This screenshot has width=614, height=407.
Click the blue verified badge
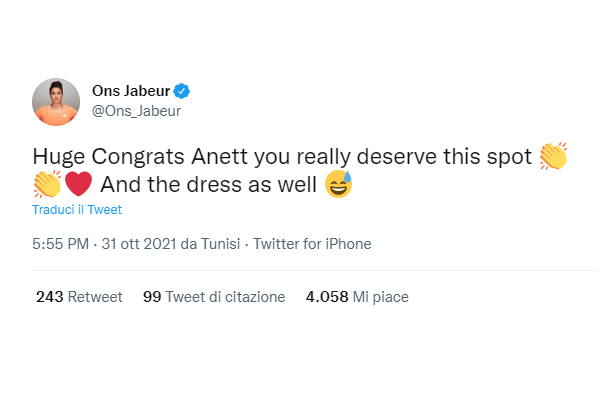(x=182, y=91)
